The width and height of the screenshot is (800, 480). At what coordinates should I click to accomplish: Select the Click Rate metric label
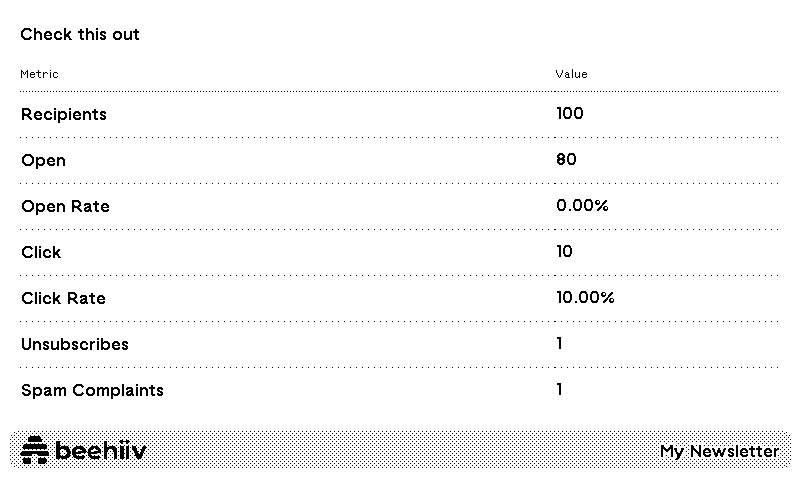pyautogui.click(x=63, y=299)
